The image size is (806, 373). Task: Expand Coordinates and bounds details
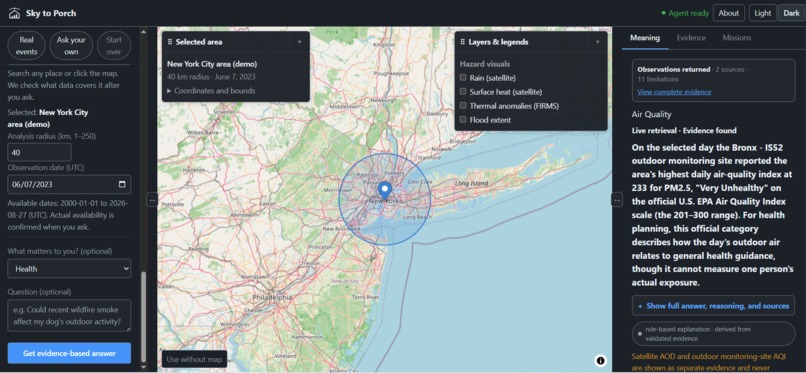click(x=211, y=91)
